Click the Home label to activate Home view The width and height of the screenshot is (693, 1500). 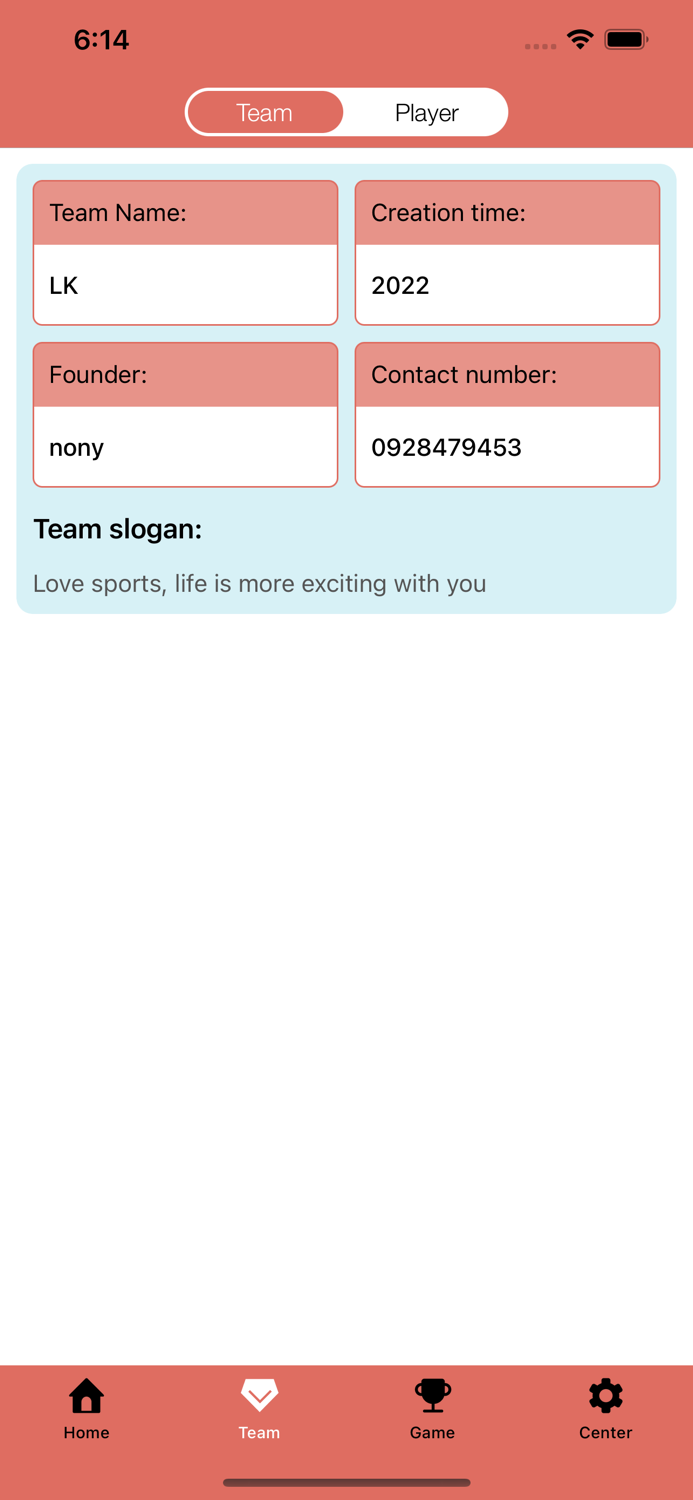pos(86,1432)
